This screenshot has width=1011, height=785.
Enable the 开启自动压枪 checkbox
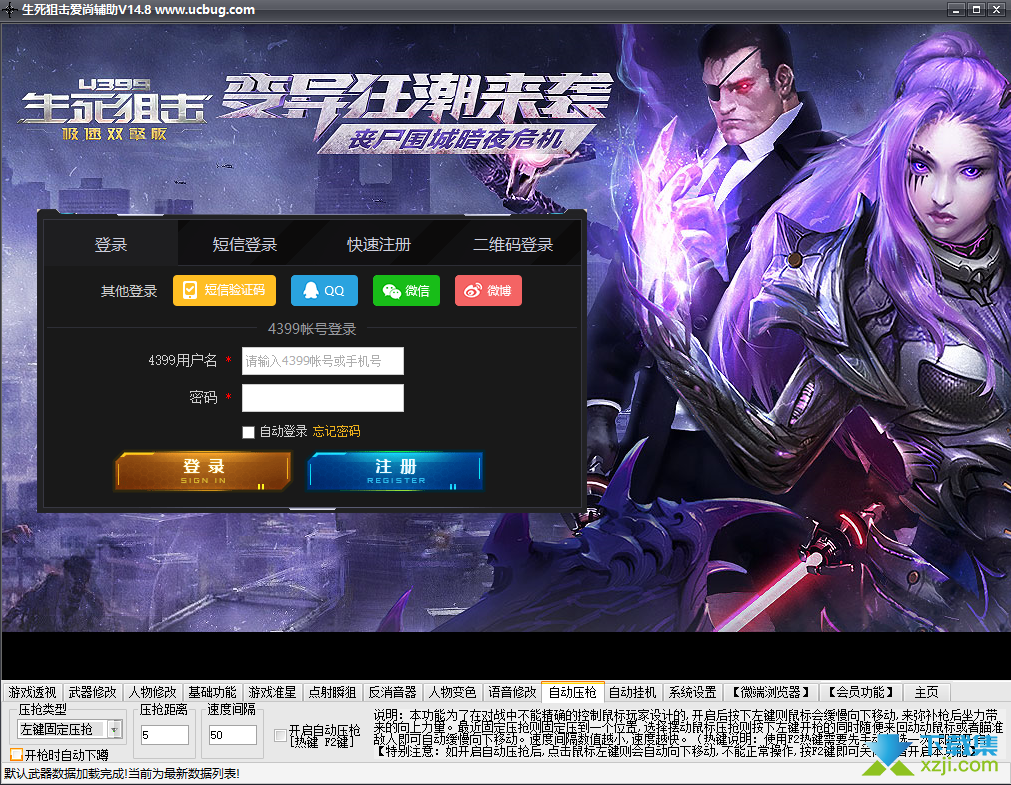[280, 735]
